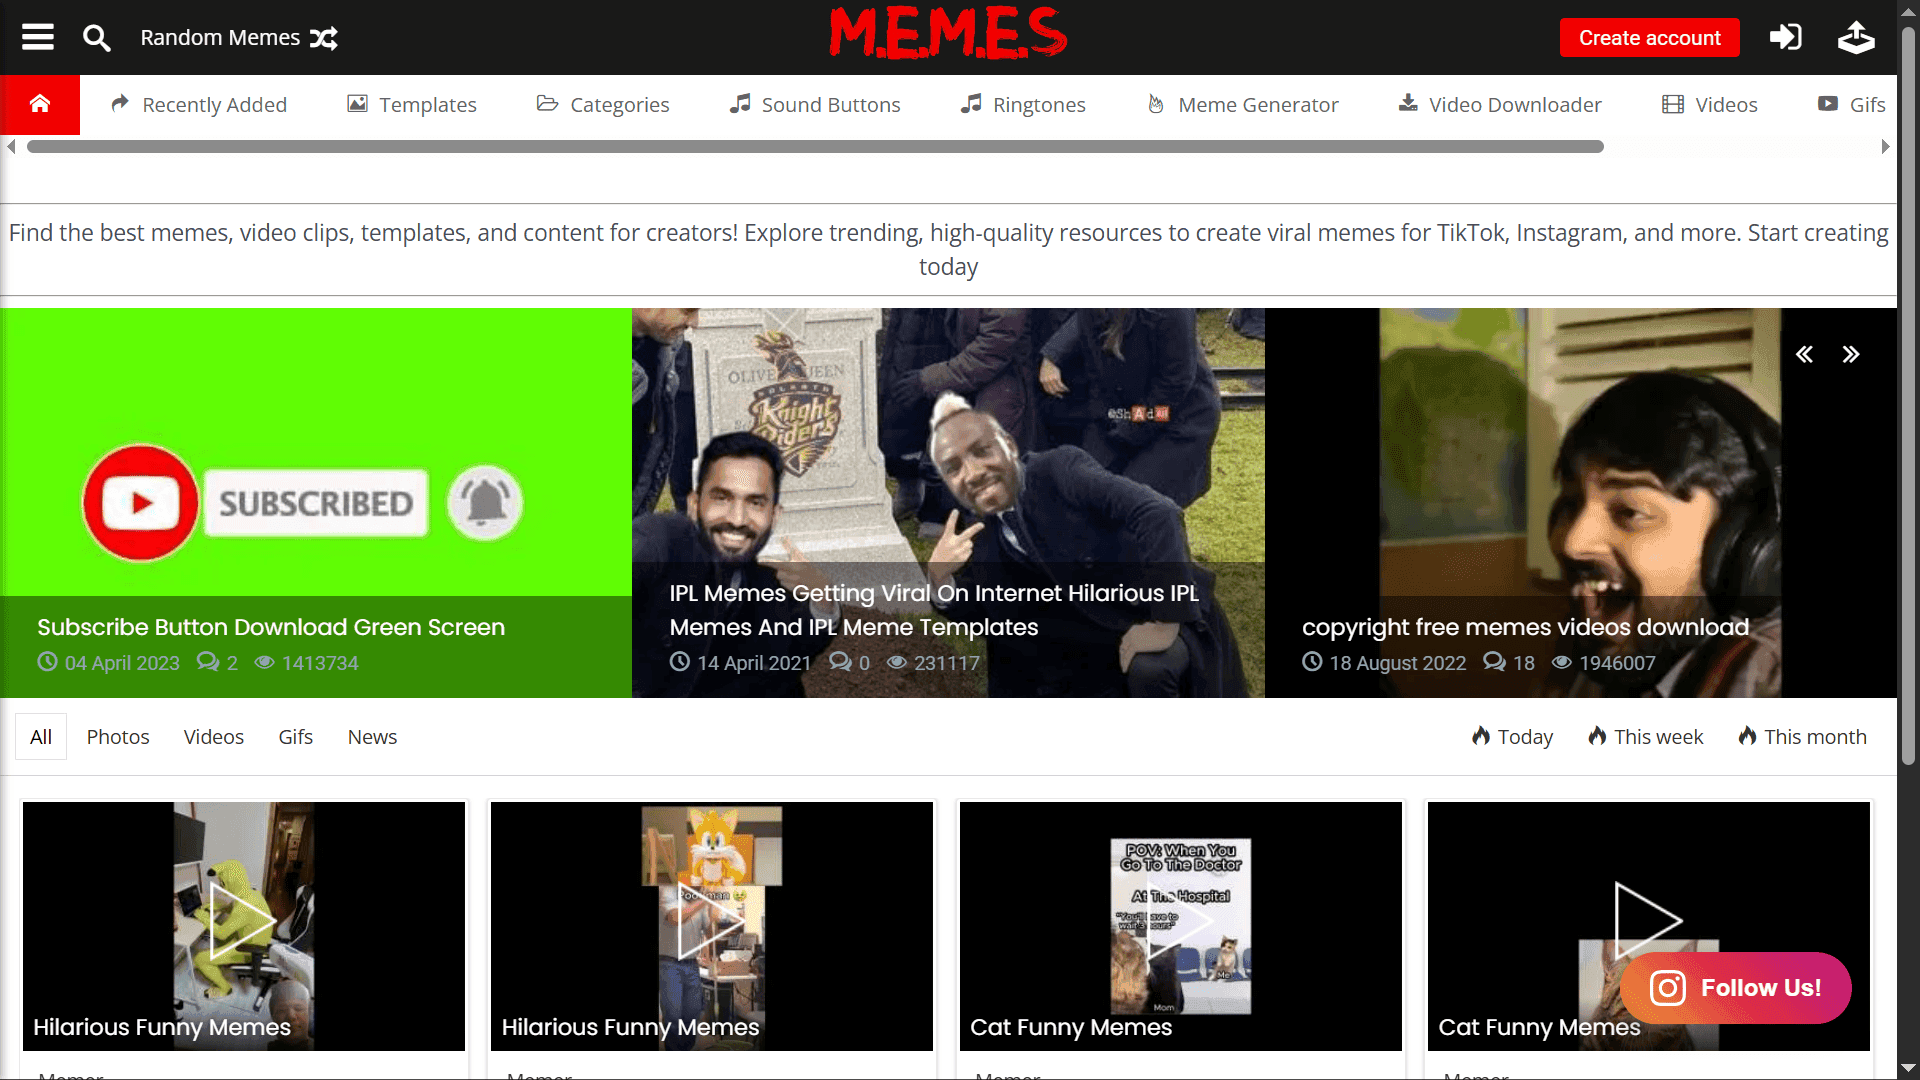Viewport: 1920px width, 1080px height.
Task: Play the Cat Funny Memes video thumbnail
Action: (1180, 920)
